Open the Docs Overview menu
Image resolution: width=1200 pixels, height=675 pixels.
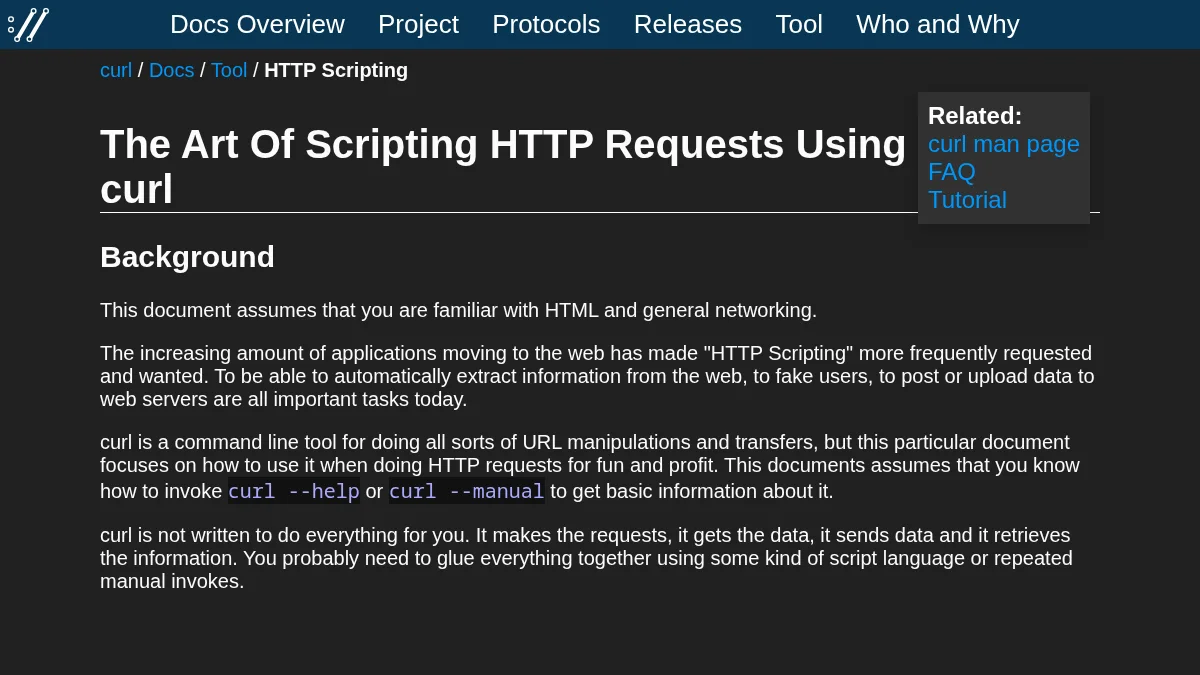point(257,24)
